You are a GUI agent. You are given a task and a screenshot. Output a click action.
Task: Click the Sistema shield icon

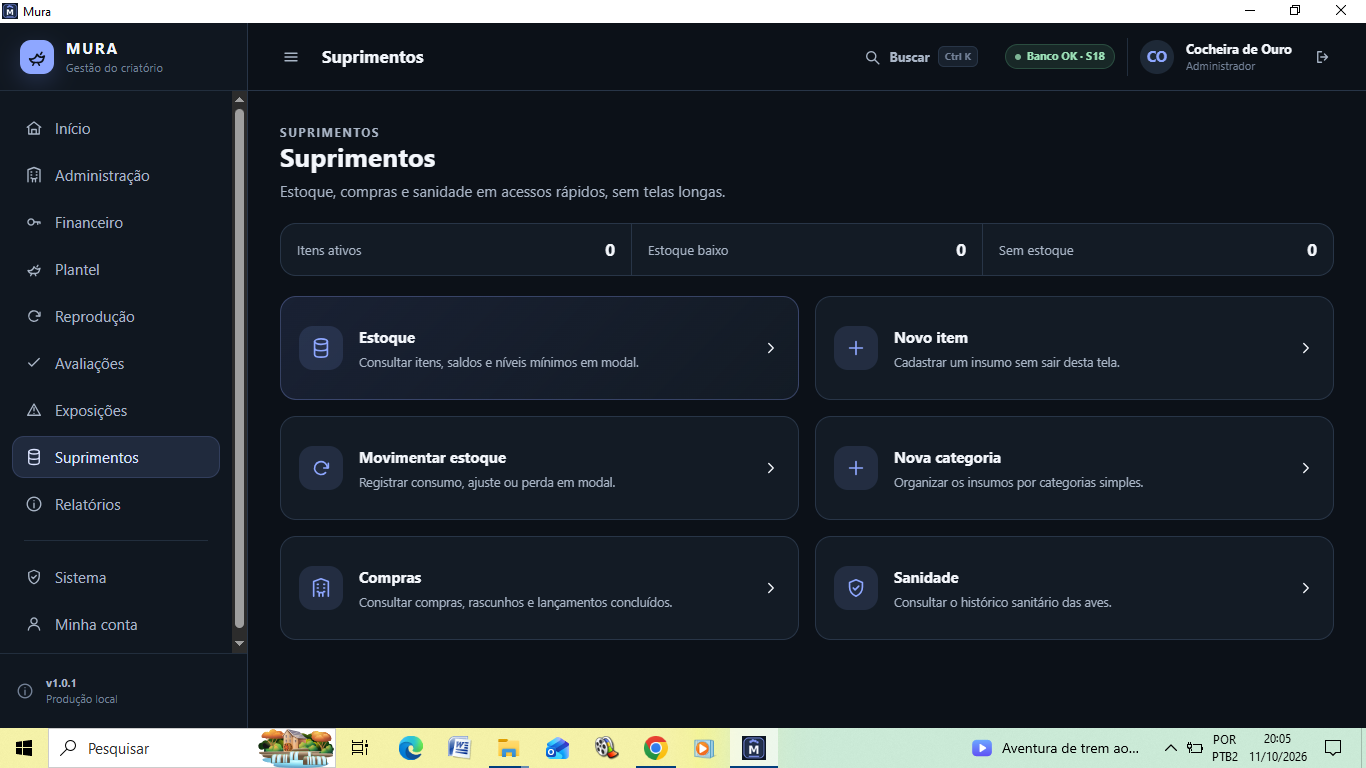point(34,577)
